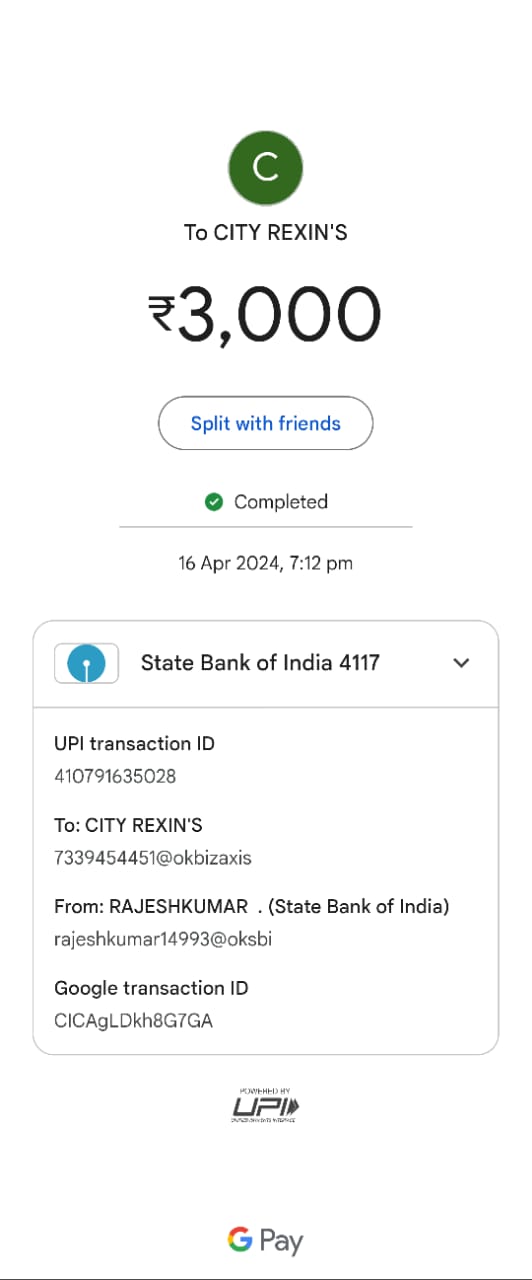Click the State Bank of India logo
The height and width of the screenshot is (1280, 532).
tap(86, 663)
